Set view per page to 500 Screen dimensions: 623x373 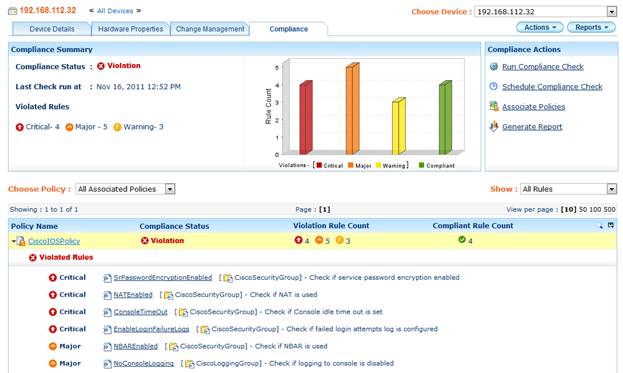(x=609, y=209)
